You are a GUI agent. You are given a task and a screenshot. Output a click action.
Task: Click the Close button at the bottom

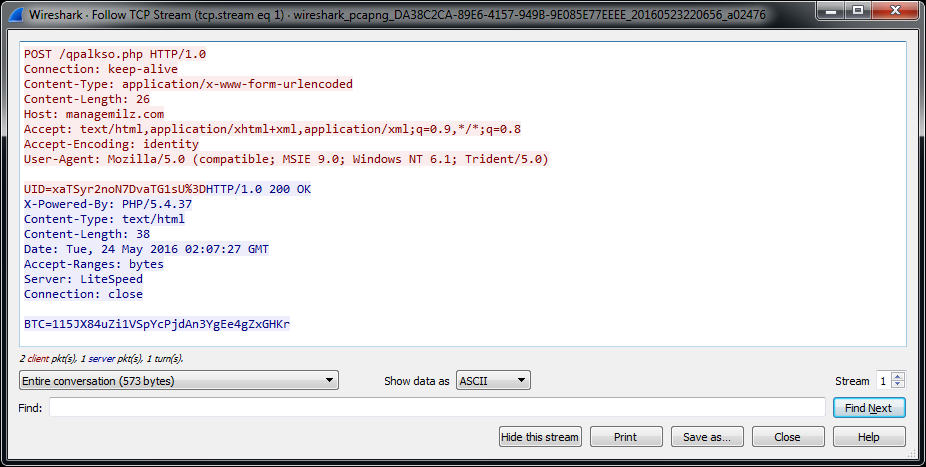tap(788, 437)
